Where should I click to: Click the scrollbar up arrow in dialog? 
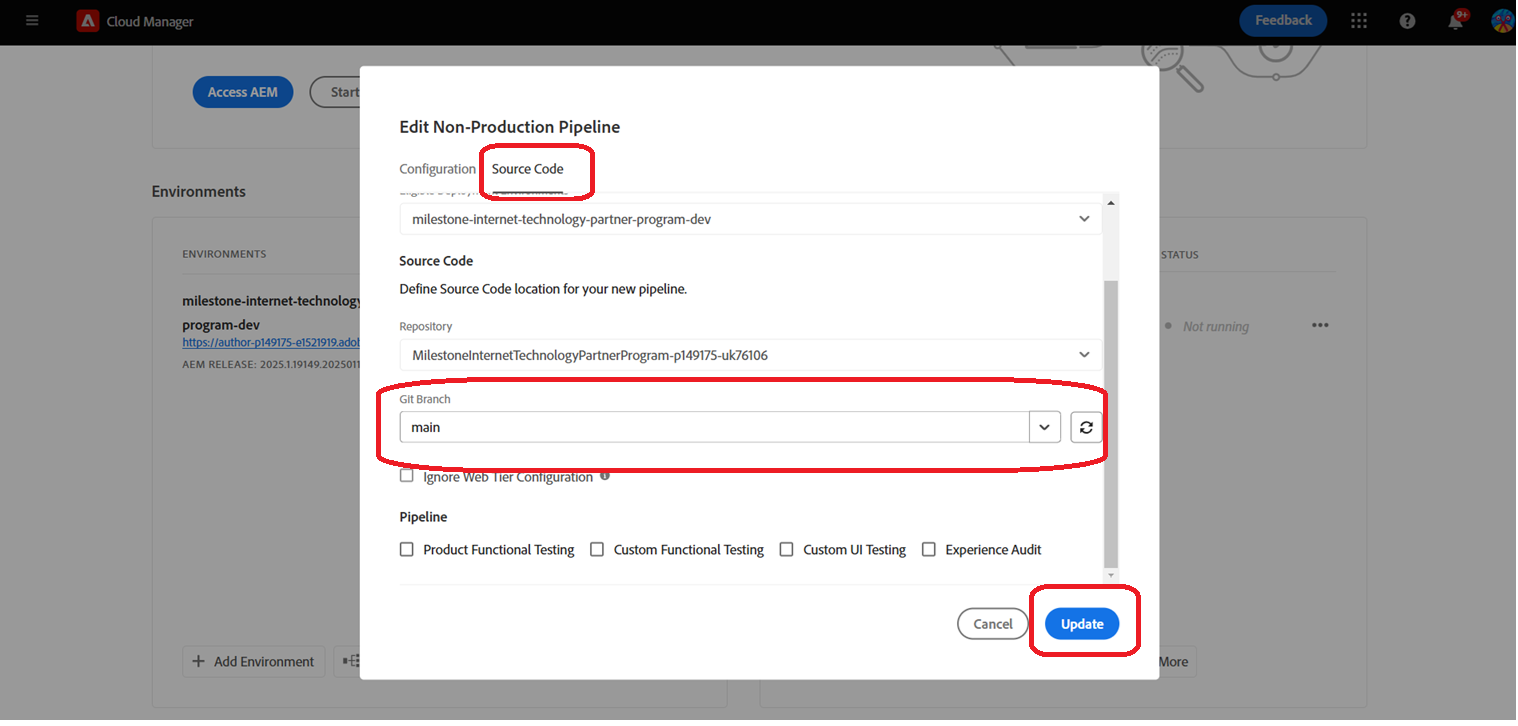coord(1111,204)
